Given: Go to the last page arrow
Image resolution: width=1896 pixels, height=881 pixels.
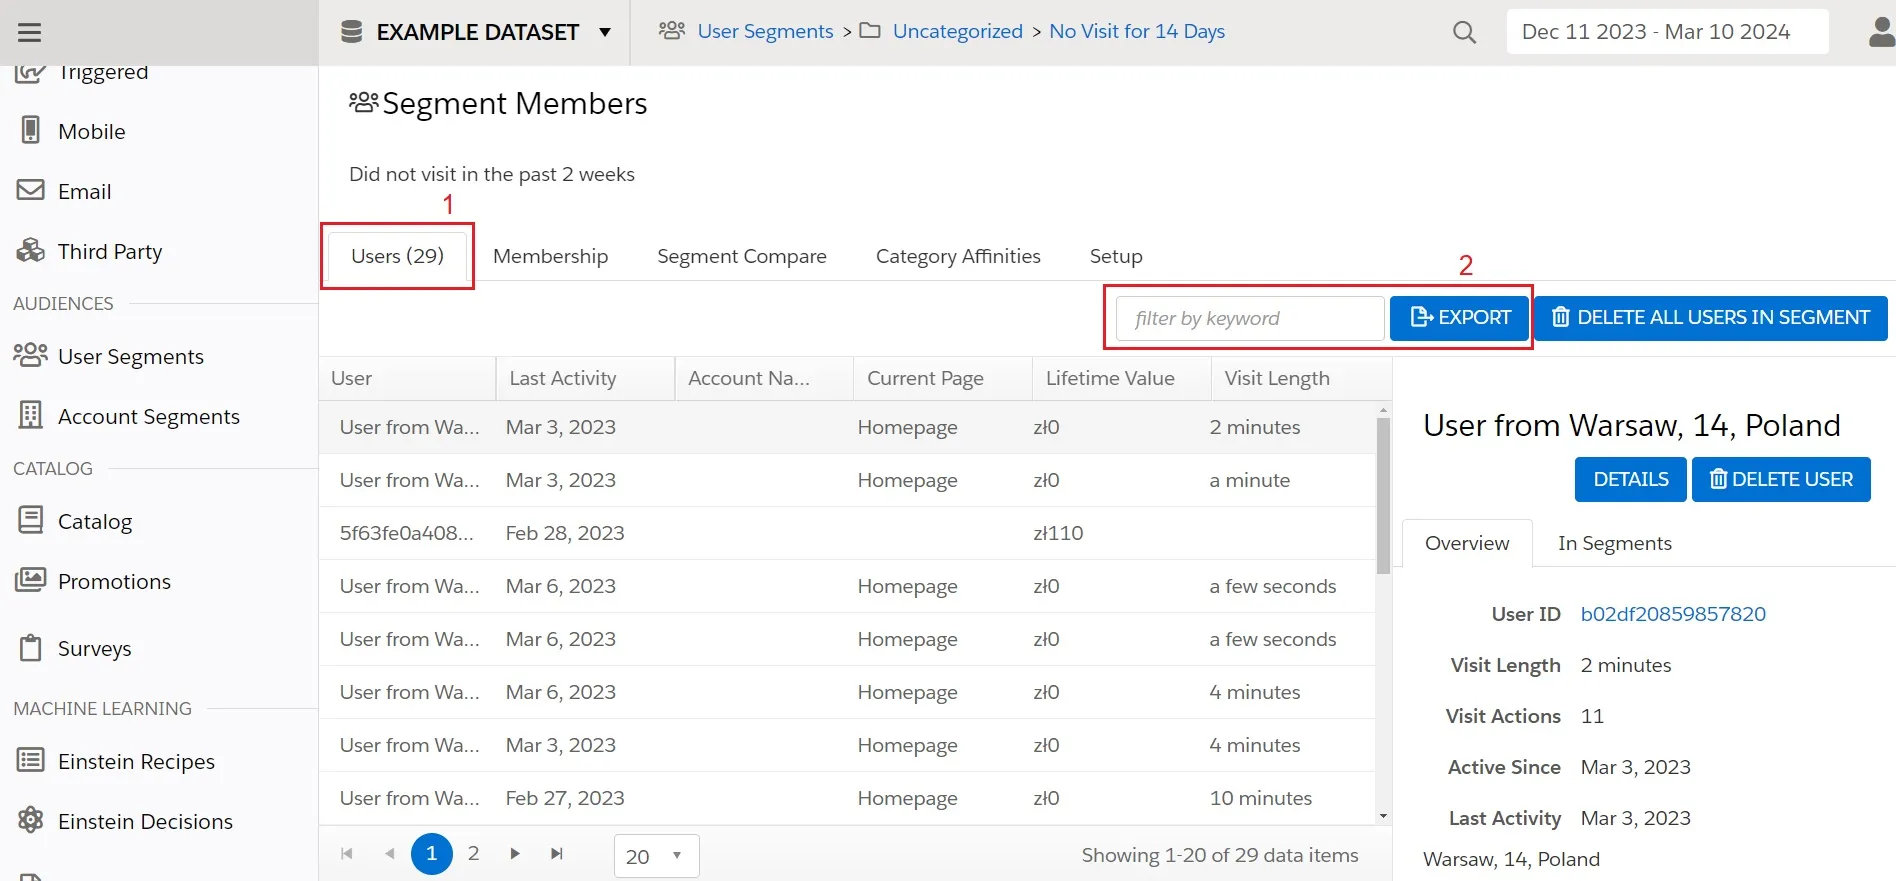Looking at the screenshot, I should (x=557, y=854).
